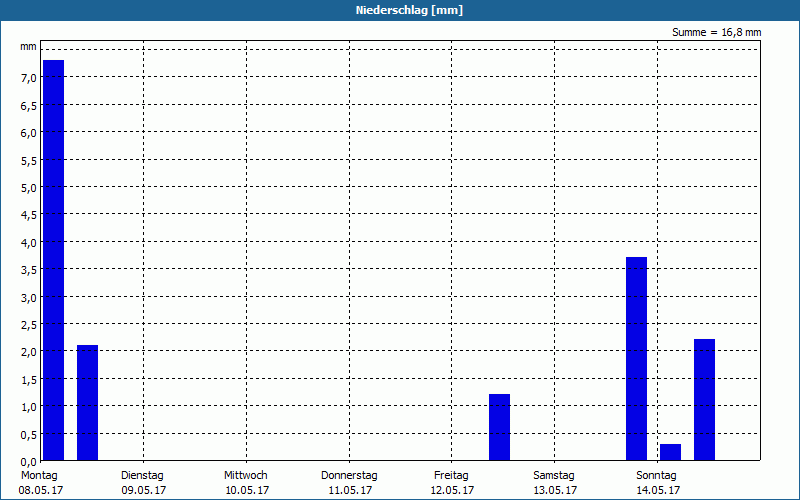Click the 4,5 y-axis value
This screenshot has height=500, width=800.
pos(29,215)
